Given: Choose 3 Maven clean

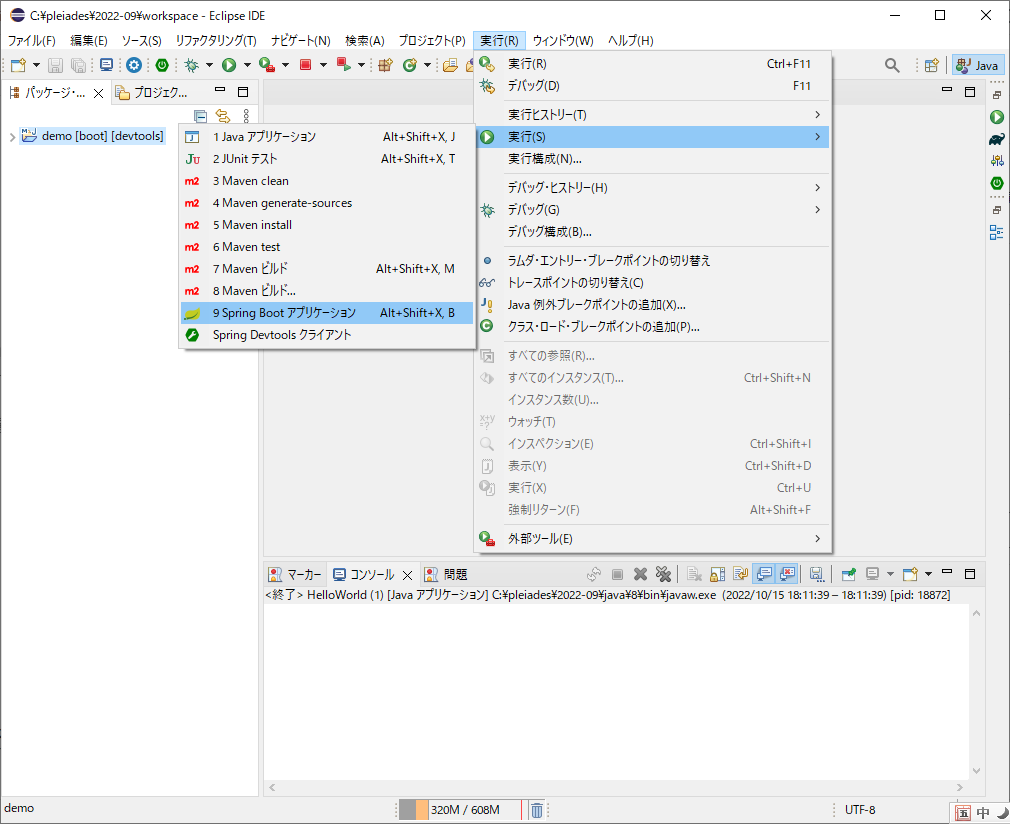Looking at the screenshot, I should pyautogui.click(x=327, y=180).
